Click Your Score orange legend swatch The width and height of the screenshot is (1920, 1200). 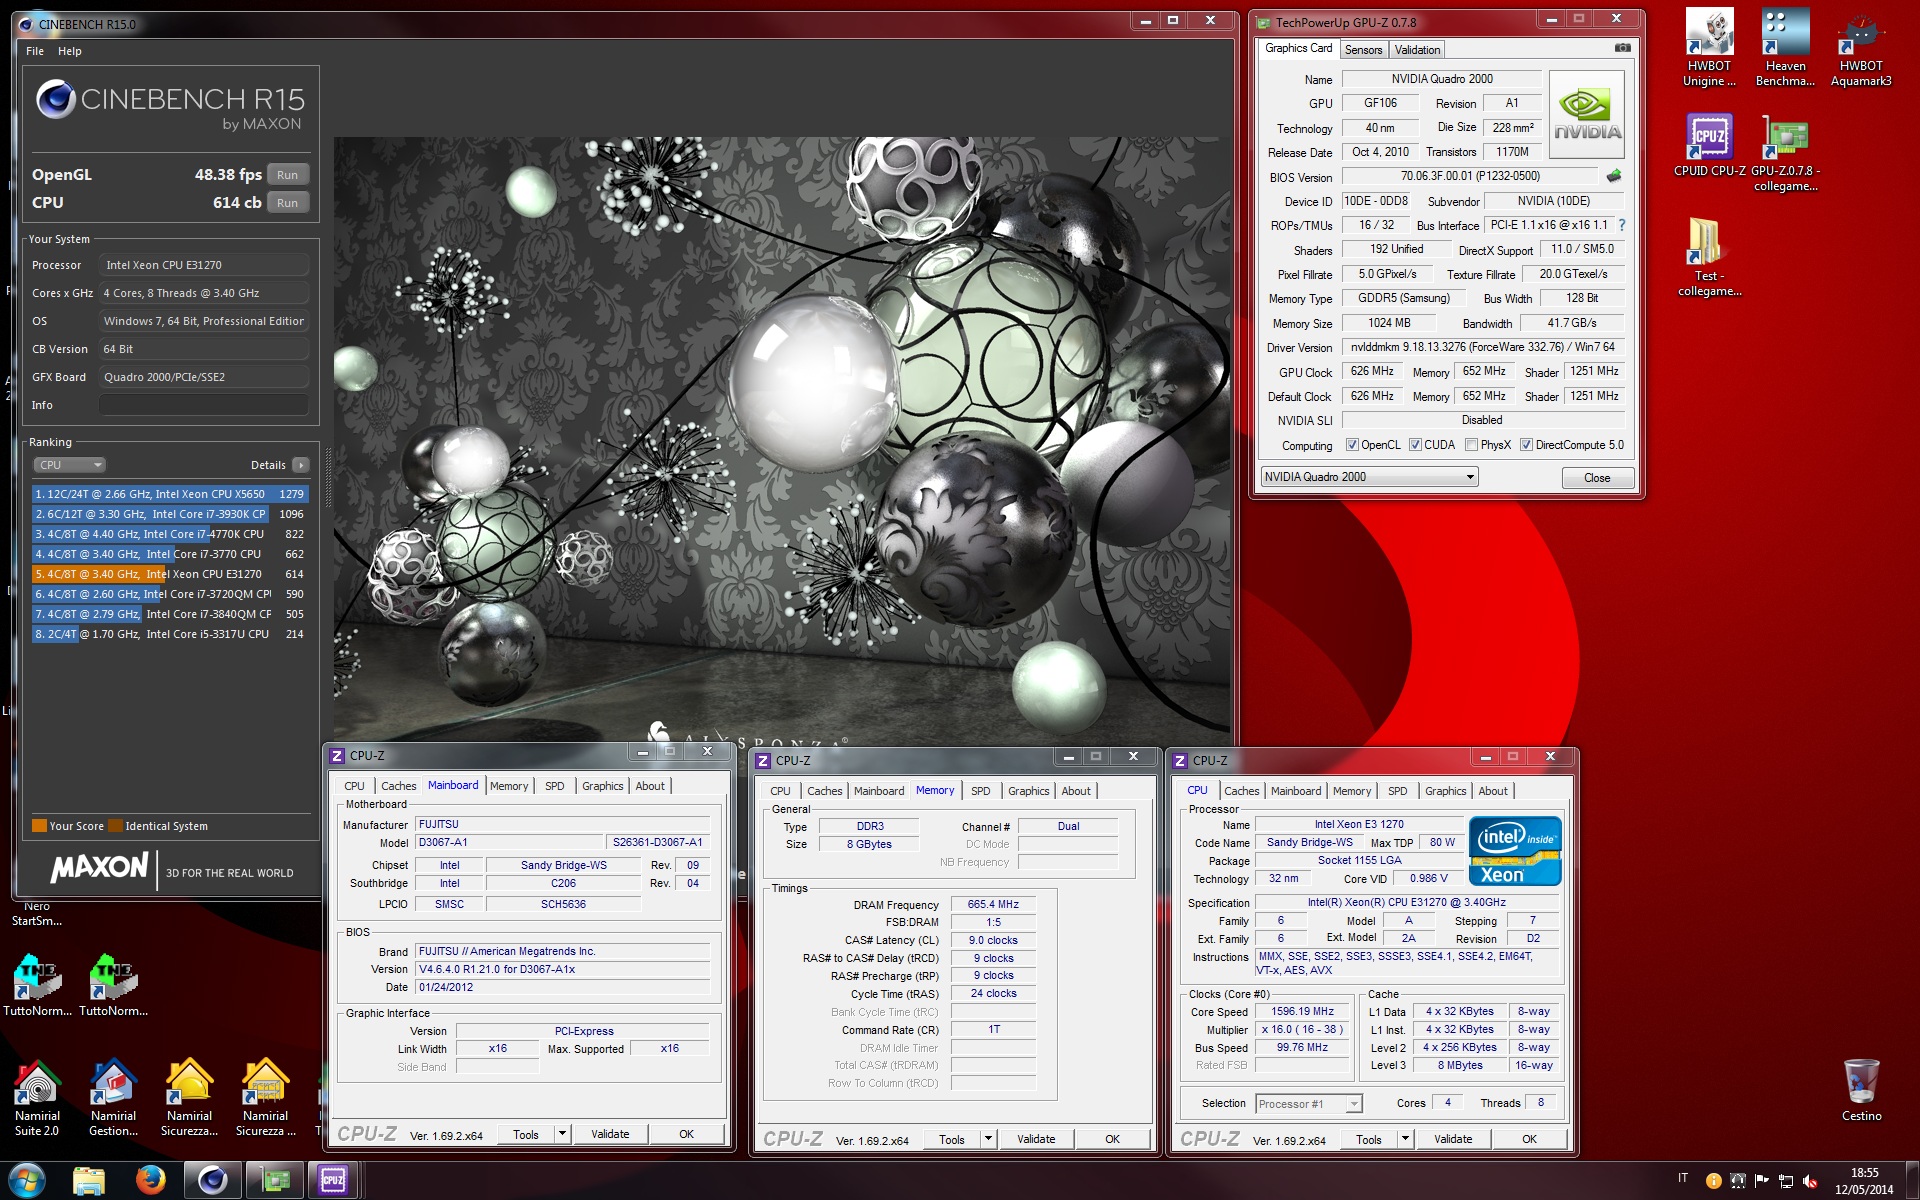tap(39, 826)
